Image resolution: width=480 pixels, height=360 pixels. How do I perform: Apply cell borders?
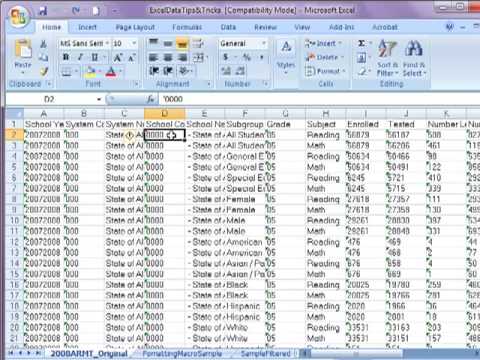tap(66, 71)
